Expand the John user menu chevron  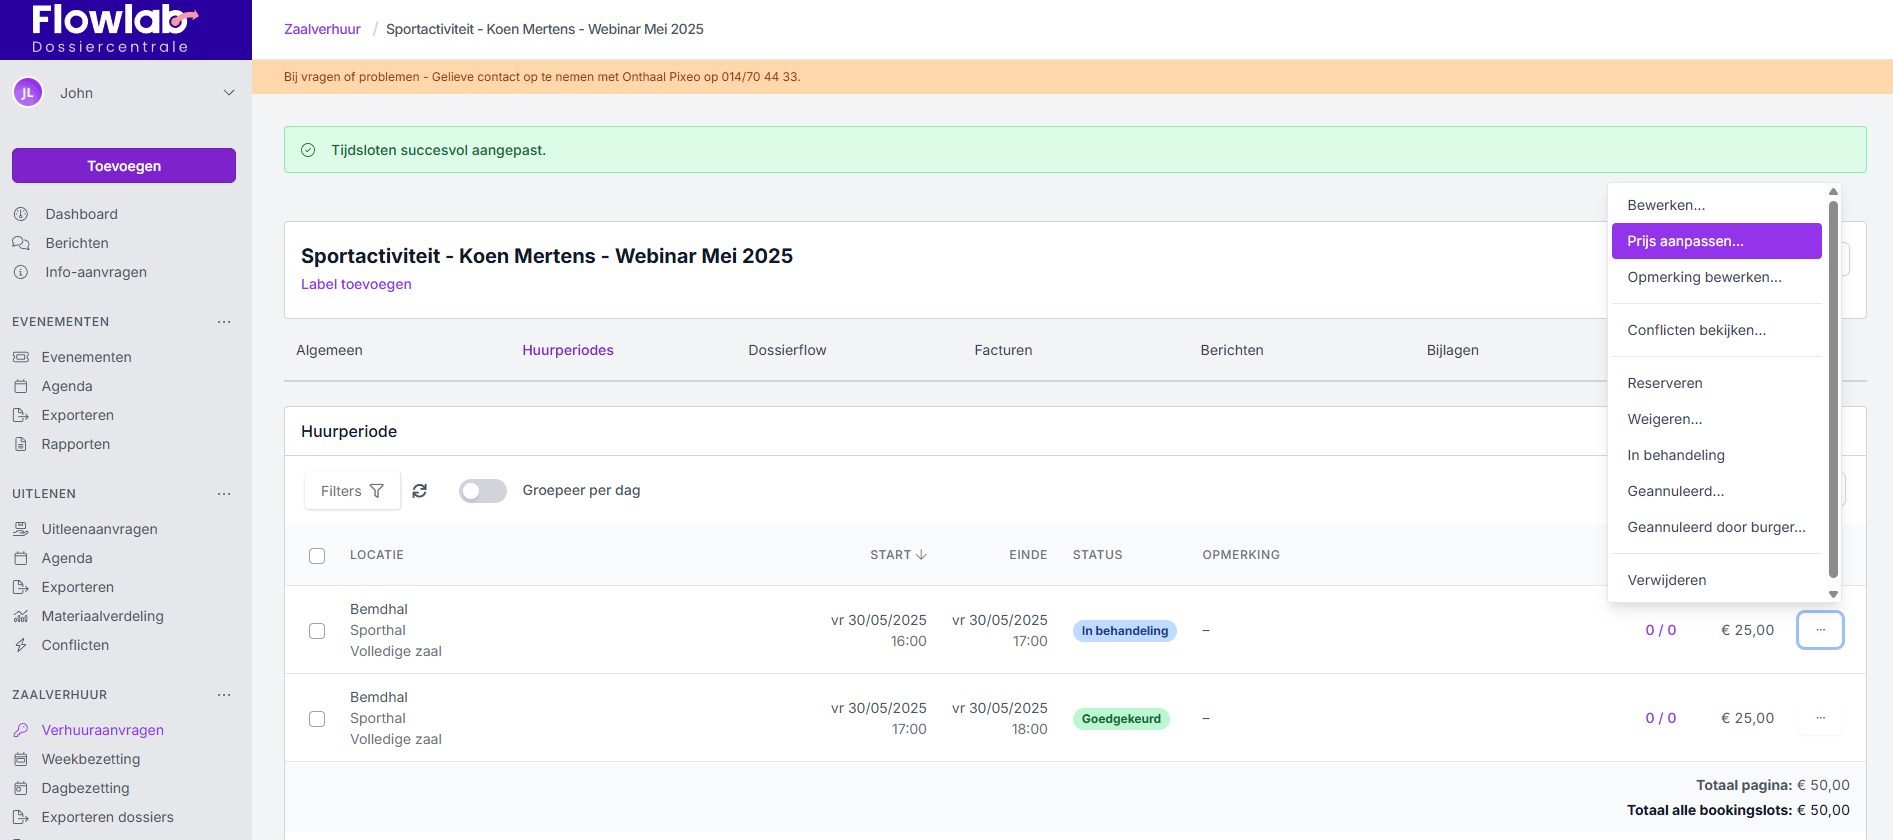pyautogui.click(x=229, y=93)
